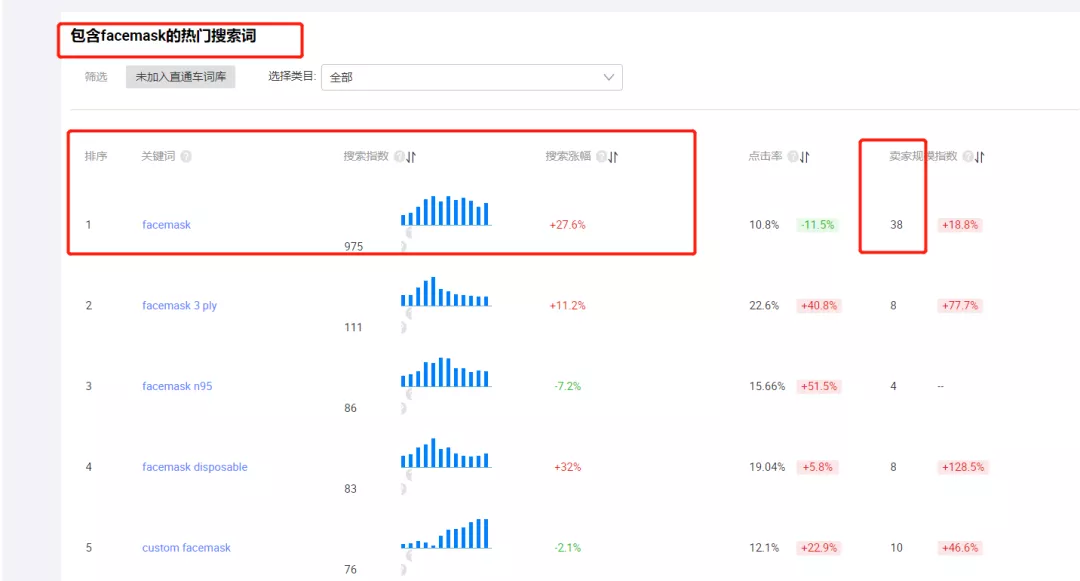This screenshot has height=581, width=1080.
Task: Click help icon next to 点击率 header
Action: (792, 157)
